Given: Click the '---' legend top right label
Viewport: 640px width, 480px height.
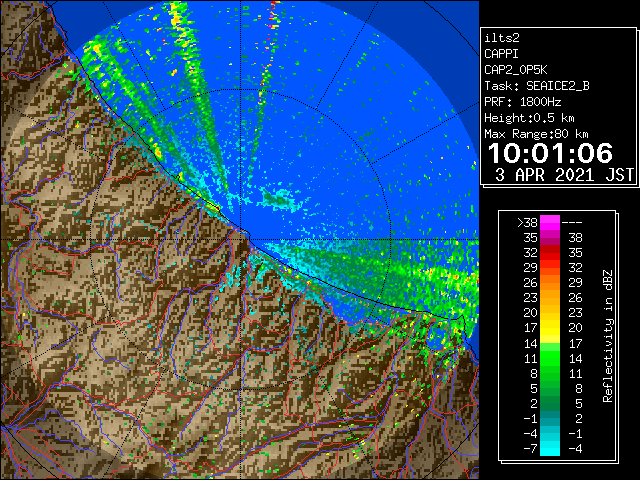Looking at the screenshot, I should (x=572, y=223).
